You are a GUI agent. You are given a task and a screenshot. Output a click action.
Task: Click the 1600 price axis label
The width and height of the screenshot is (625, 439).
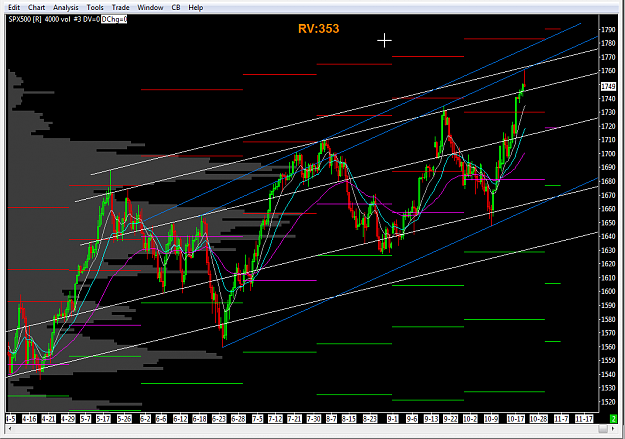pyautogui.click(x=608, y=291)
